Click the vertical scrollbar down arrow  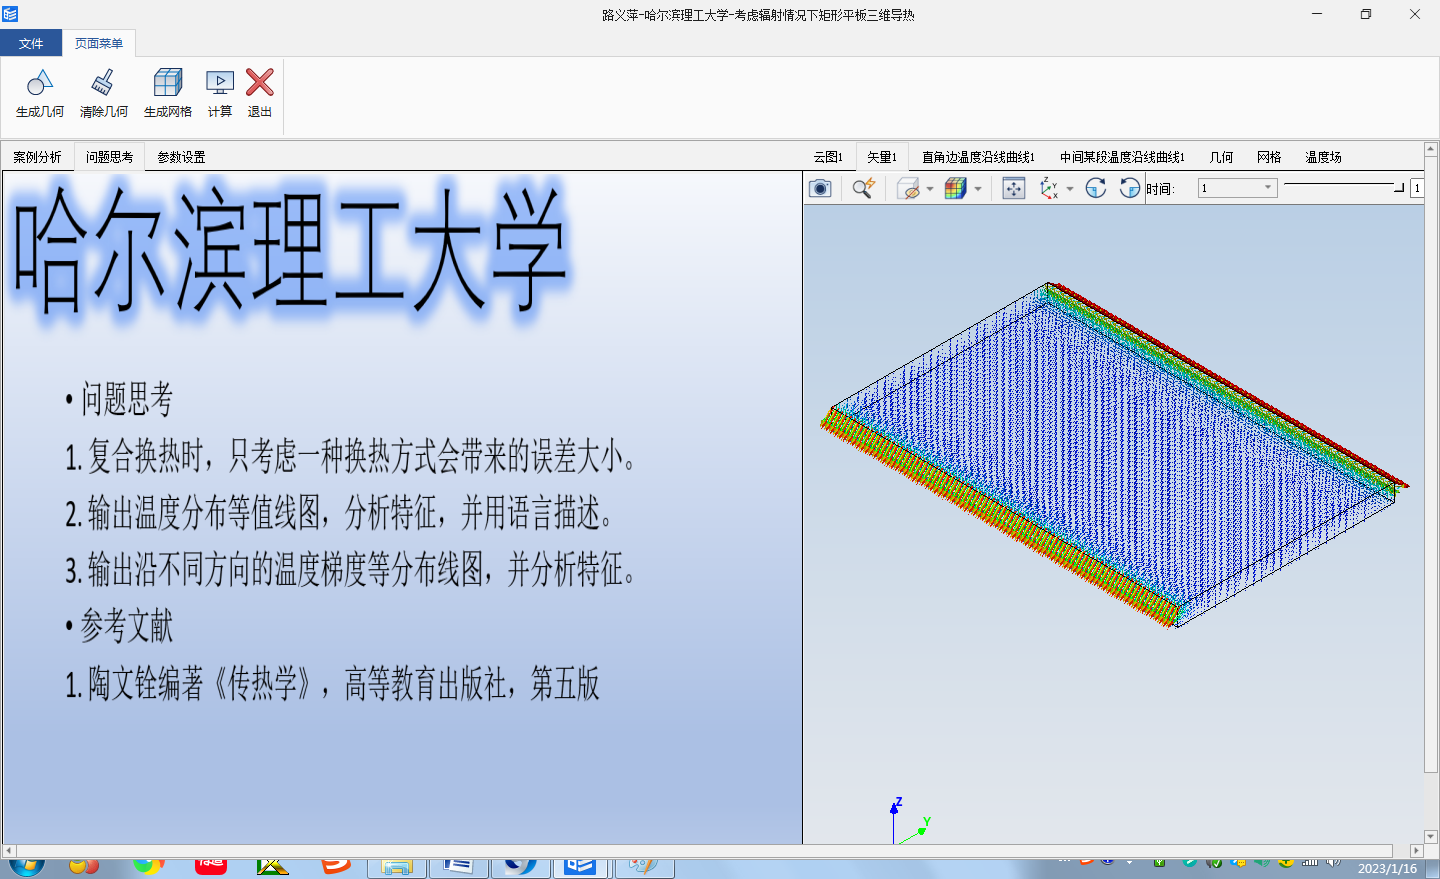(x=1431, y=837)
